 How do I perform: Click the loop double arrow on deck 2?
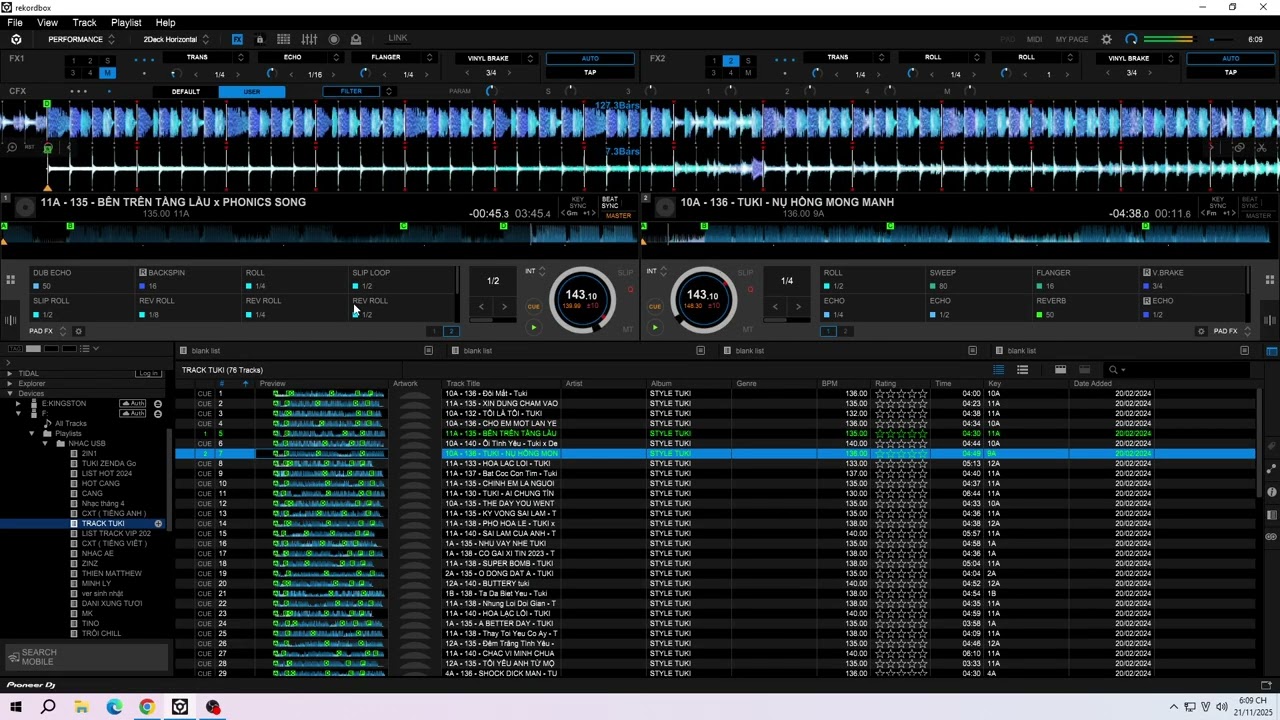tap(798, 307)
